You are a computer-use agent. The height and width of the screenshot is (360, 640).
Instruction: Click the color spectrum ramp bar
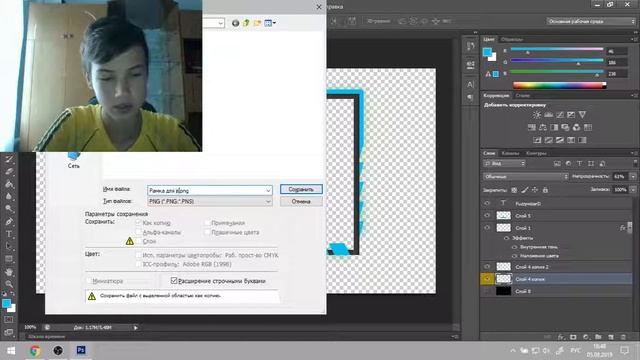559,85
